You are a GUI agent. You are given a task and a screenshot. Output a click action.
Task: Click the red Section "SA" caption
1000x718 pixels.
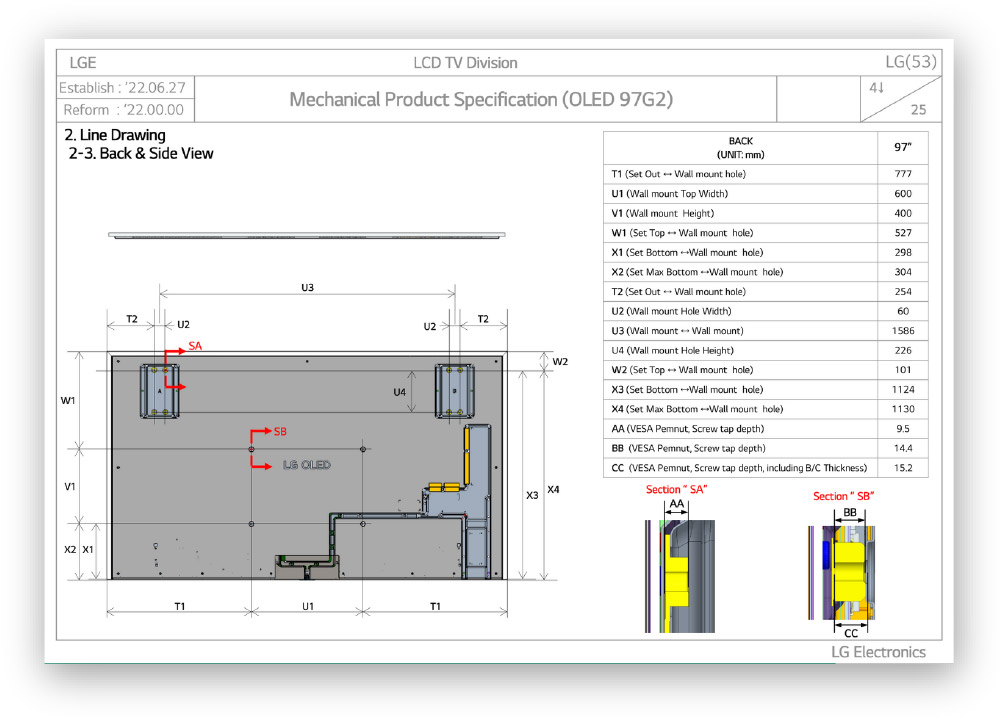click(676, 490)
